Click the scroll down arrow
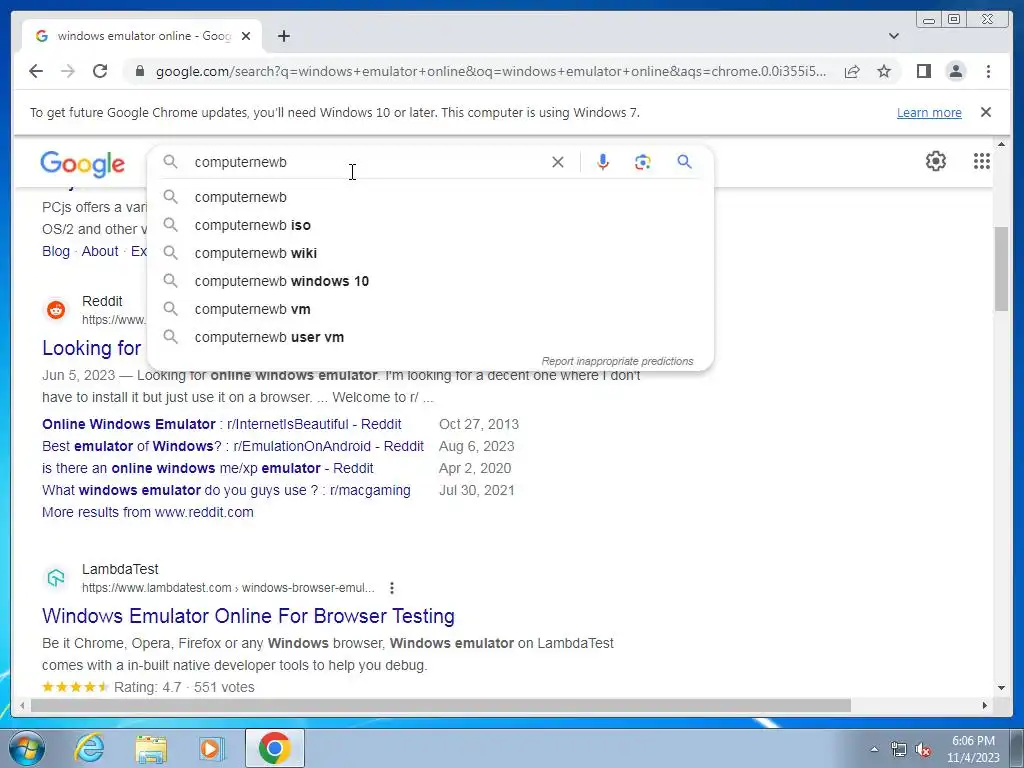 point(1001,687)
